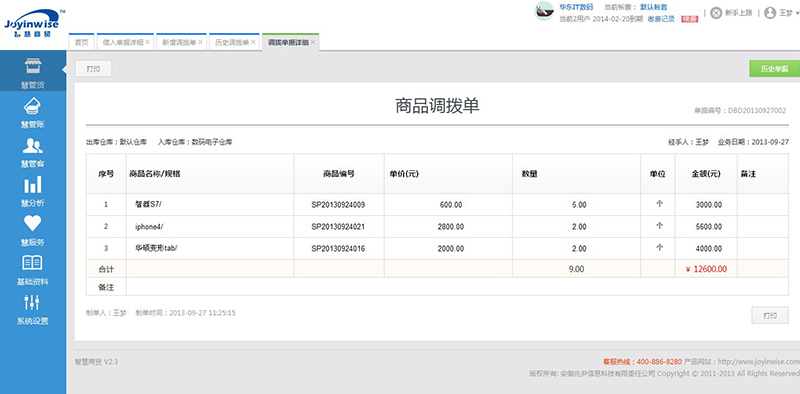Click the amount 5600.00 cell
Image resolution: width=800 pixels, height=394 pixels.
(x=706, y=227)
